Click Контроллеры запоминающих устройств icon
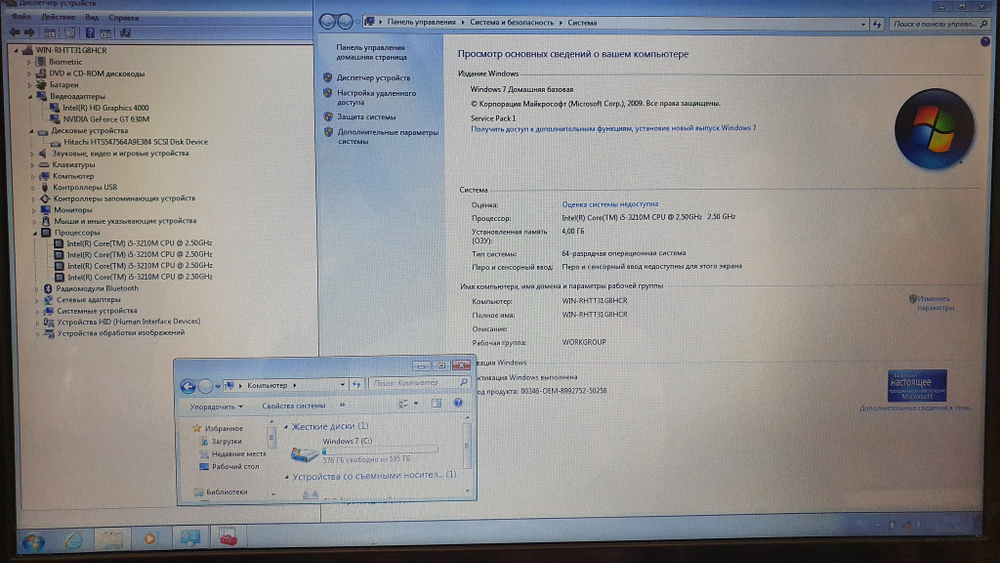1000x563 pixels. (45, 198)
